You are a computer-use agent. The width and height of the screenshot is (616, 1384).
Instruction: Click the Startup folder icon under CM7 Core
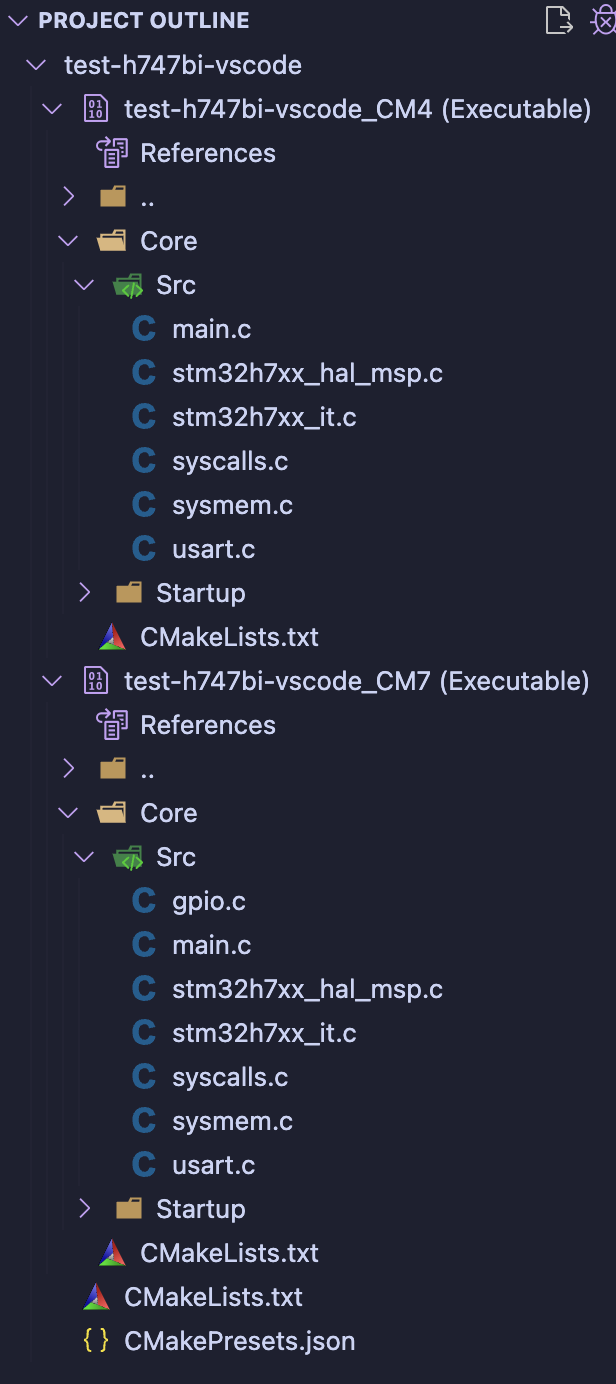point(128,1208)
